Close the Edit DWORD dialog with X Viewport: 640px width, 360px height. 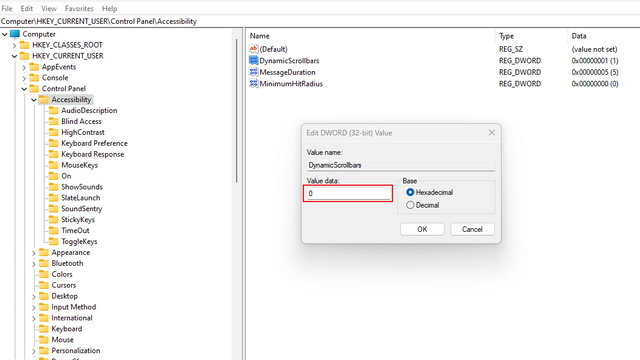(x=491, y=132)
